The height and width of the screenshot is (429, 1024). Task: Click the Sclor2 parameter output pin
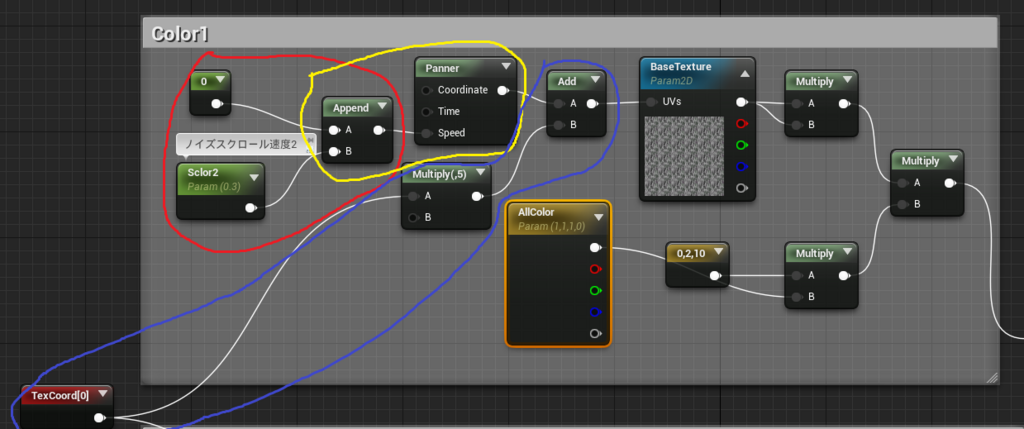(251, 208)
